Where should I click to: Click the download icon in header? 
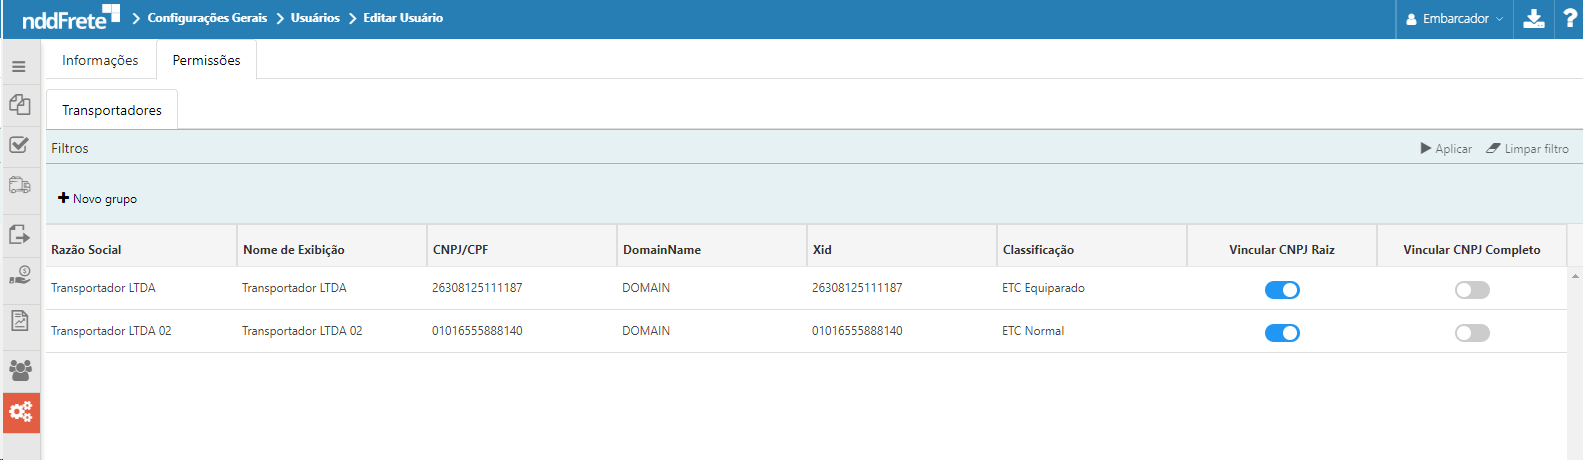tap(1534, 19)
